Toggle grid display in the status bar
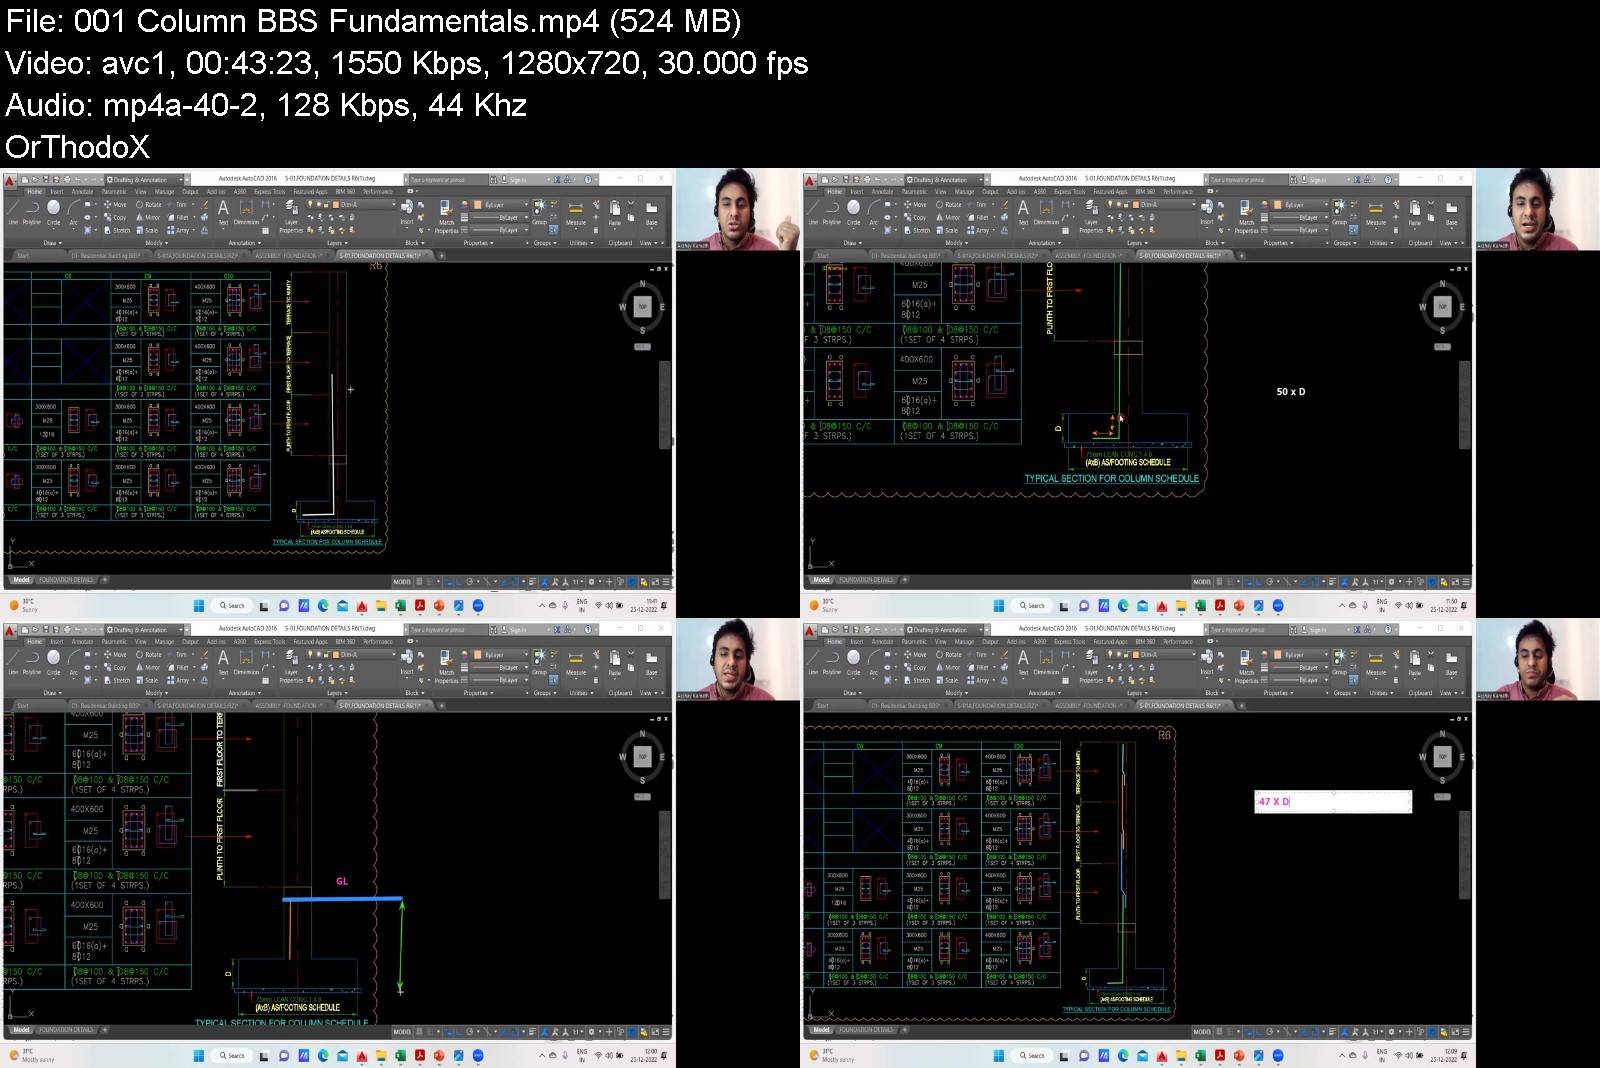The width and height of the screenshot is (1600, 1068). point(417,581)
